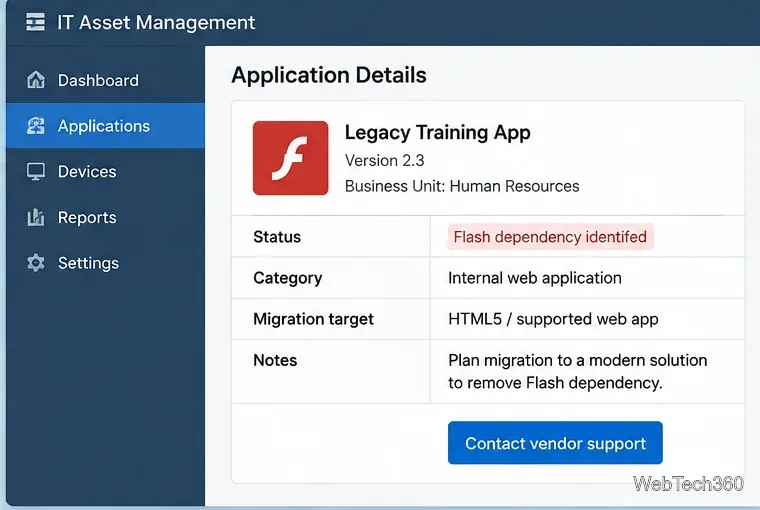Open Settings from the sidebar
760x510 pixels.
coord(105,263)
